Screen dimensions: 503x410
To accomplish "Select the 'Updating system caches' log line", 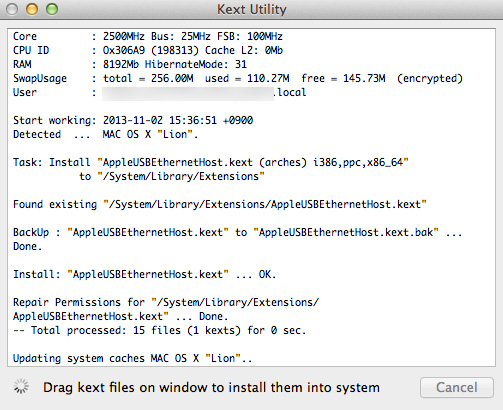I will 132,358.
